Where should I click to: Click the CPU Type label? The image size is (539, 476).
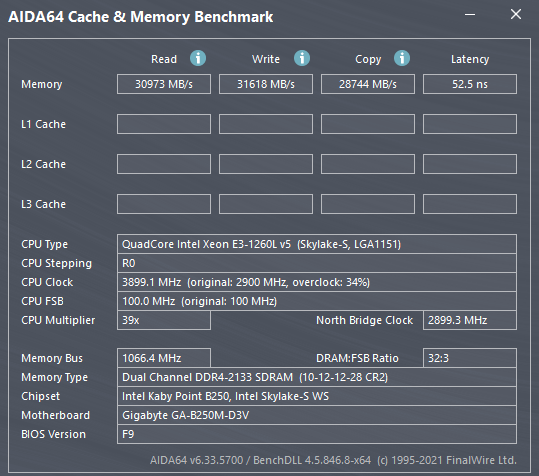(x=45, y=244)
